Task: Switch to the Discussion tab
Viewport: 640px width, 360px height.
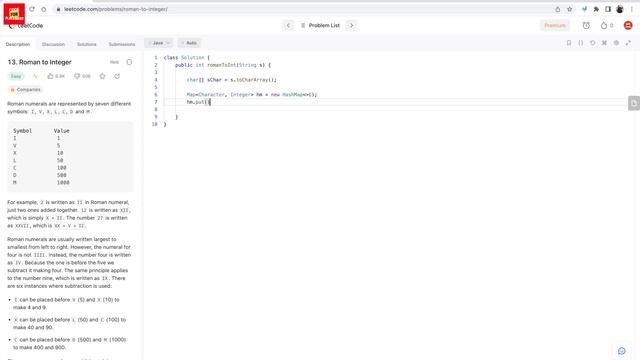Action: coord(53,44)
